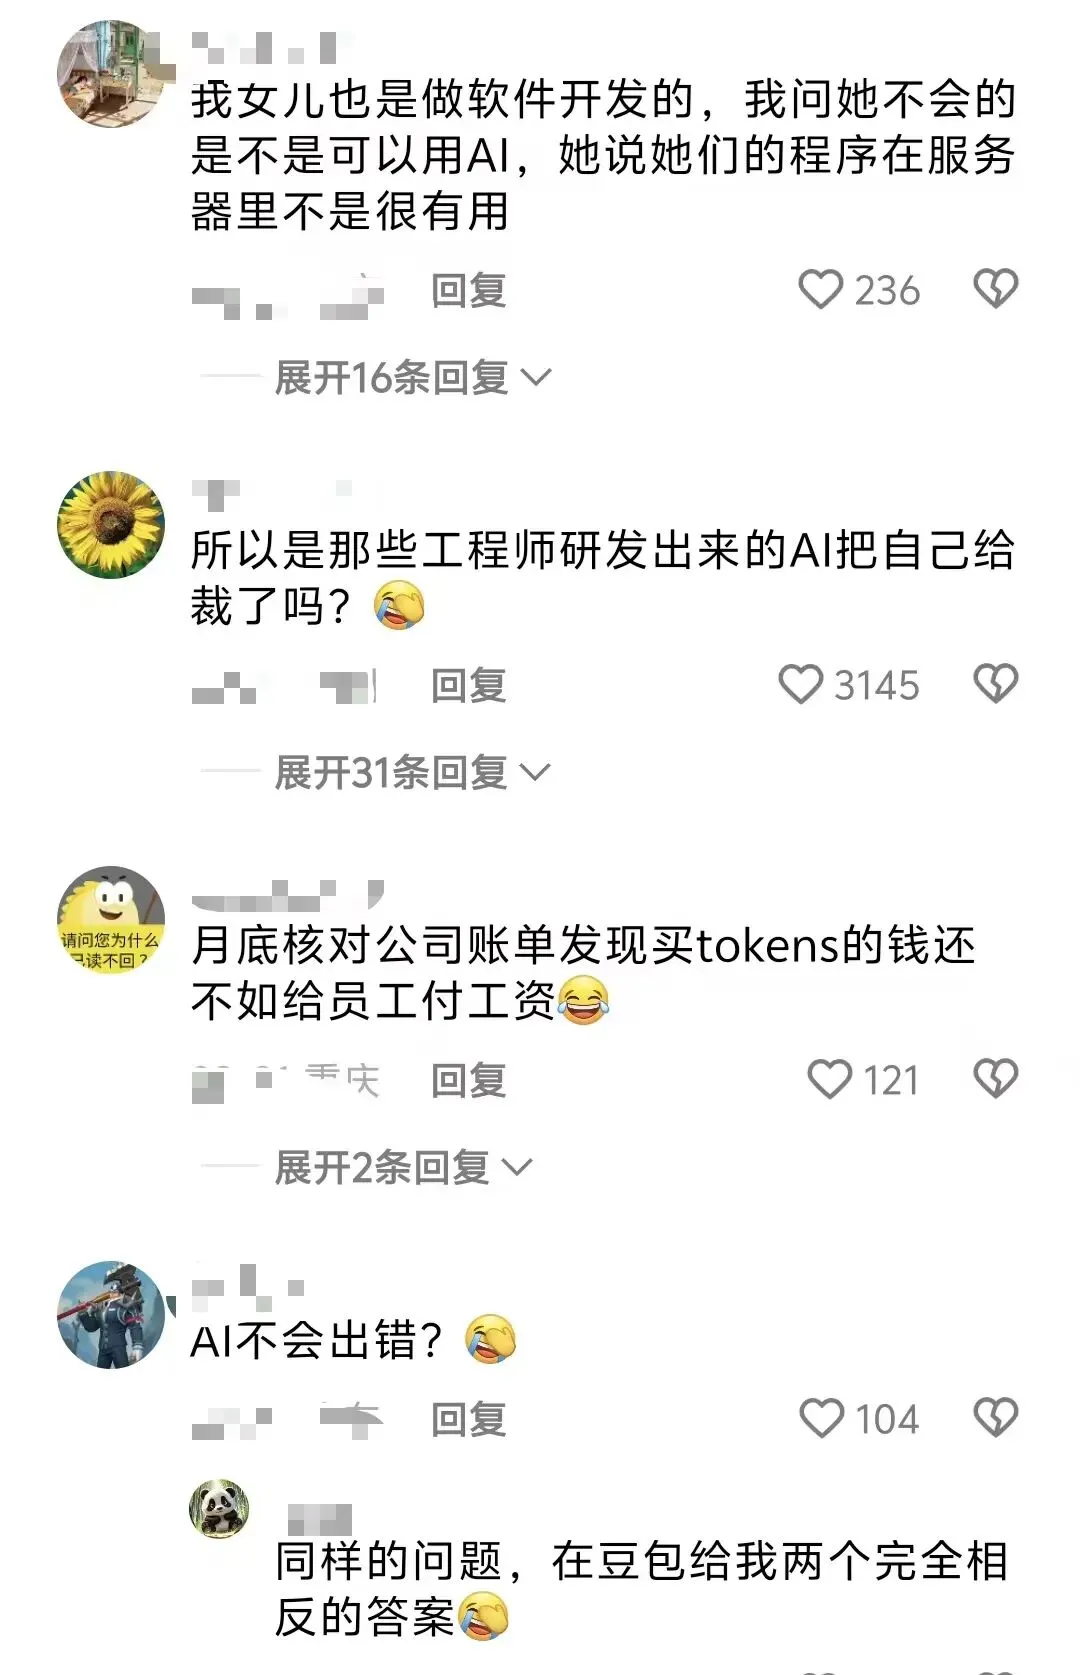1080x1675 pixels.
Task: Dislike the comment about 我女儿也是做软件开发的
Action: 995,290
